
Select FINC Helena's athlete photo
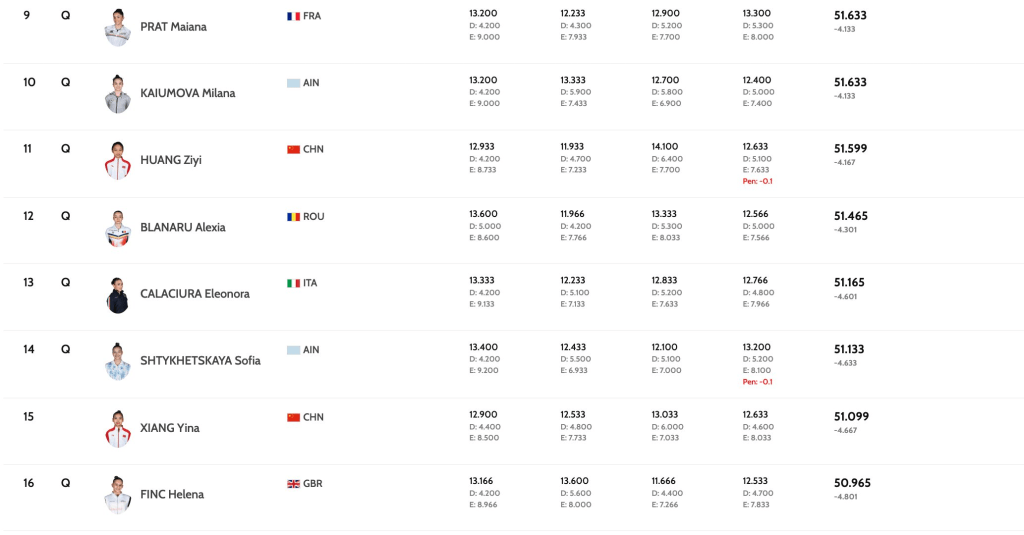tap(118, 495)
